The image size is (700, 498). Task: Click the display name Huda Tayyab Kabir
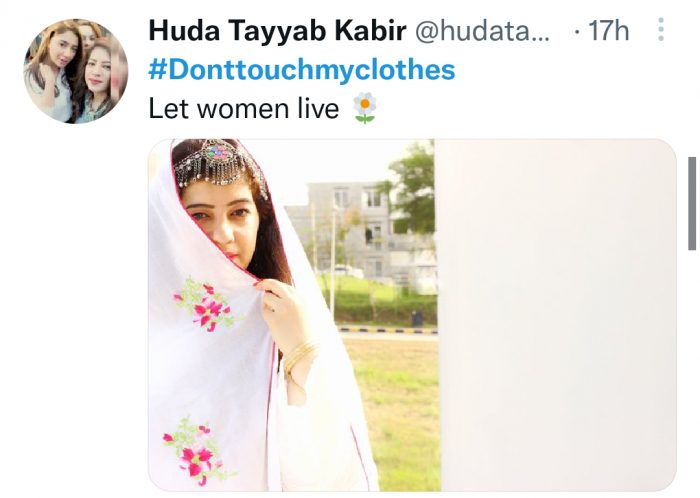click(x=277, y=31)
